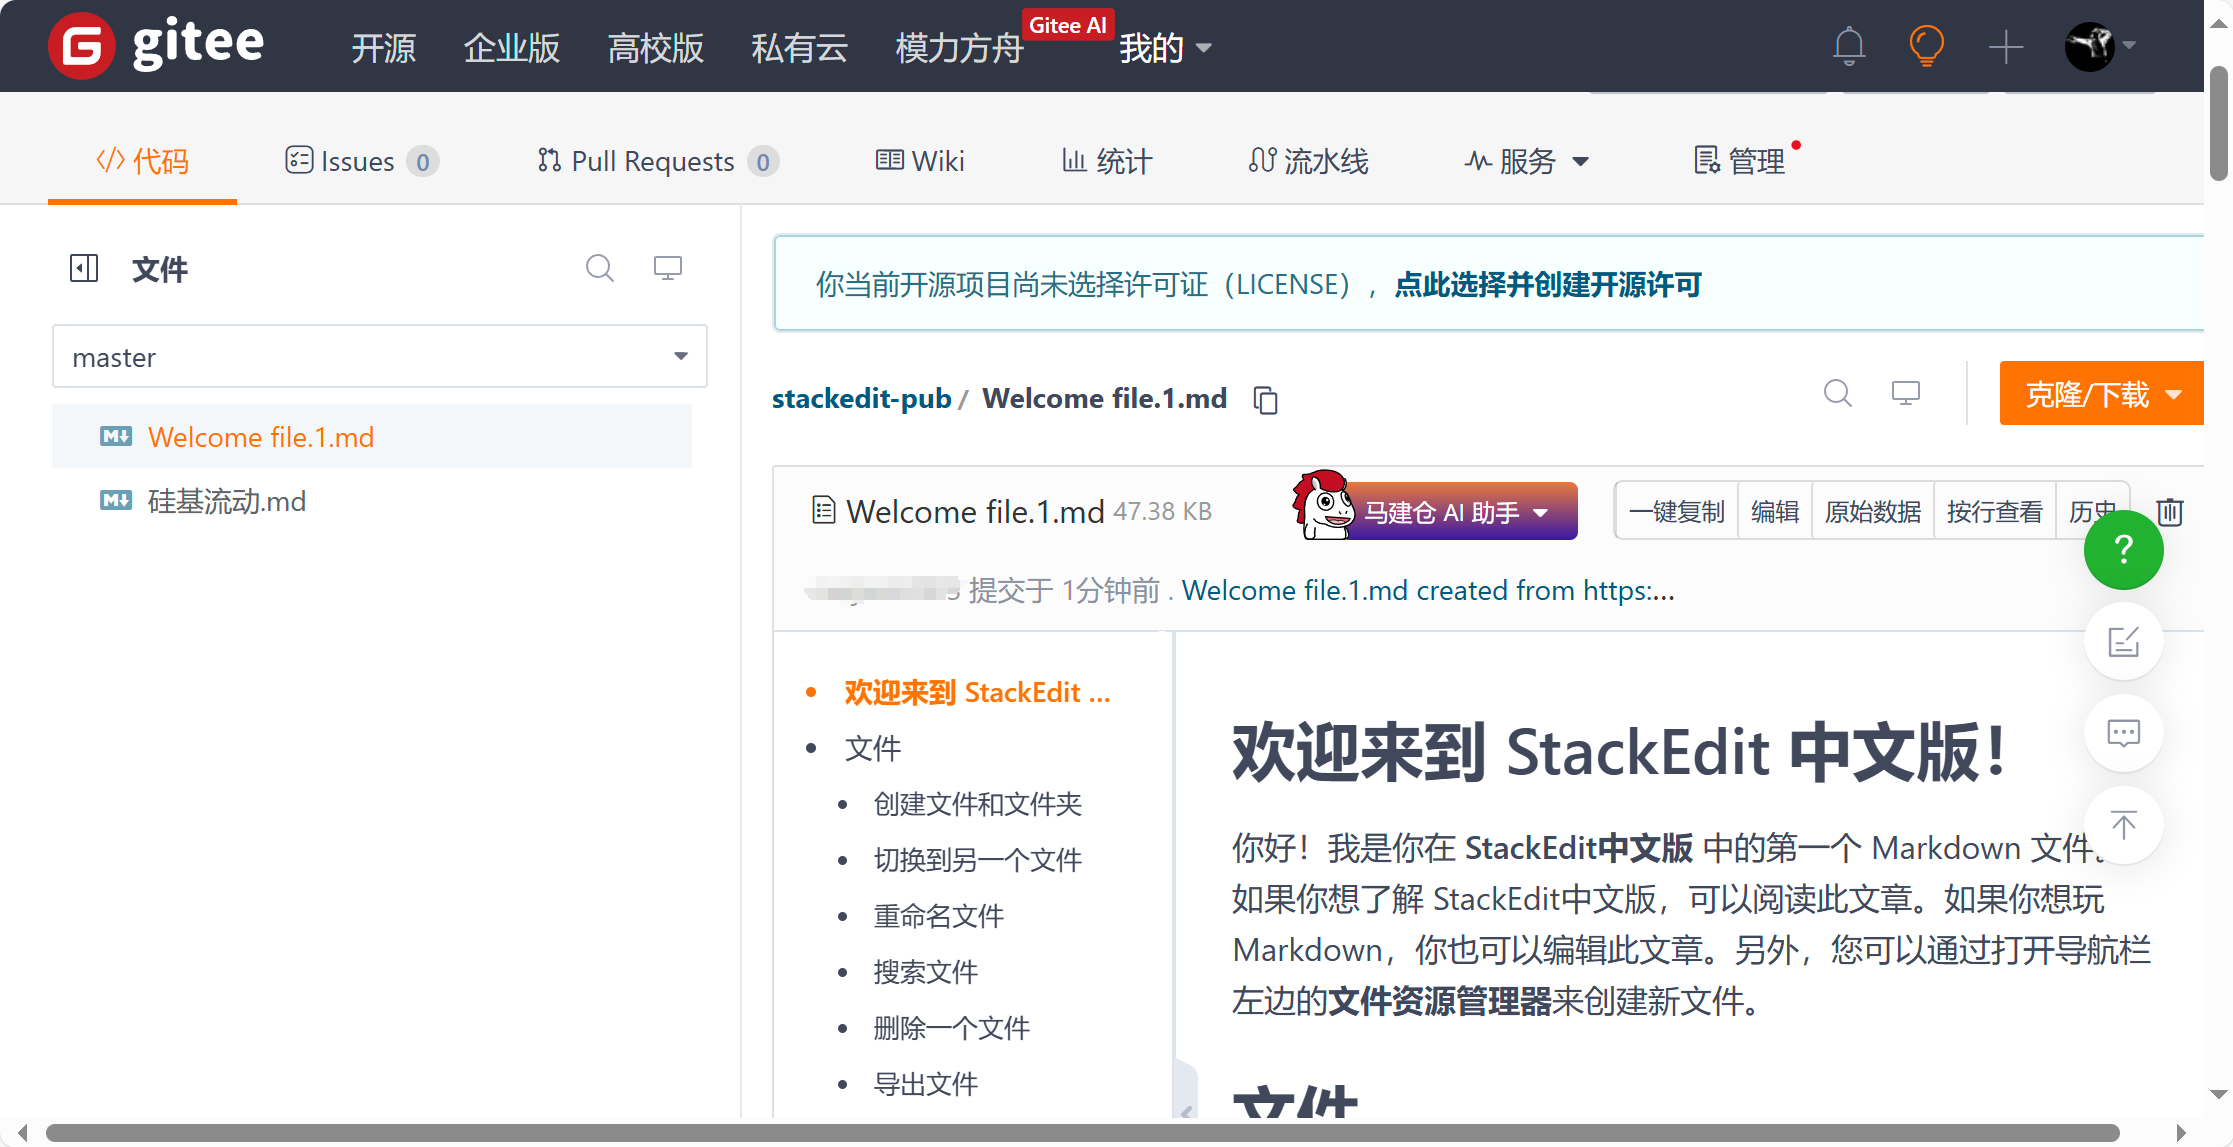The height and width of the screenshot is (1147, 2233).
Task: Open file search in the sidebar
Action: (x=600, y=268)
